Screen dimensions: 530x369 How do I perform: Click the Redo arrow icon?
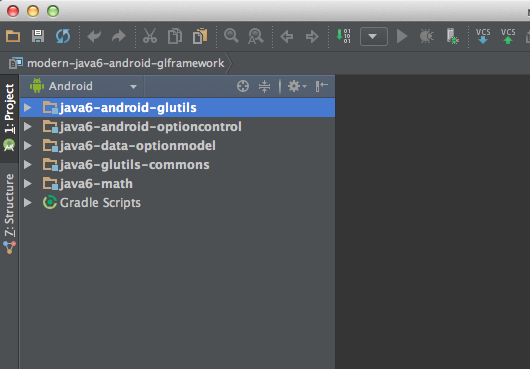pyautogui.click(x=119, y=36)
